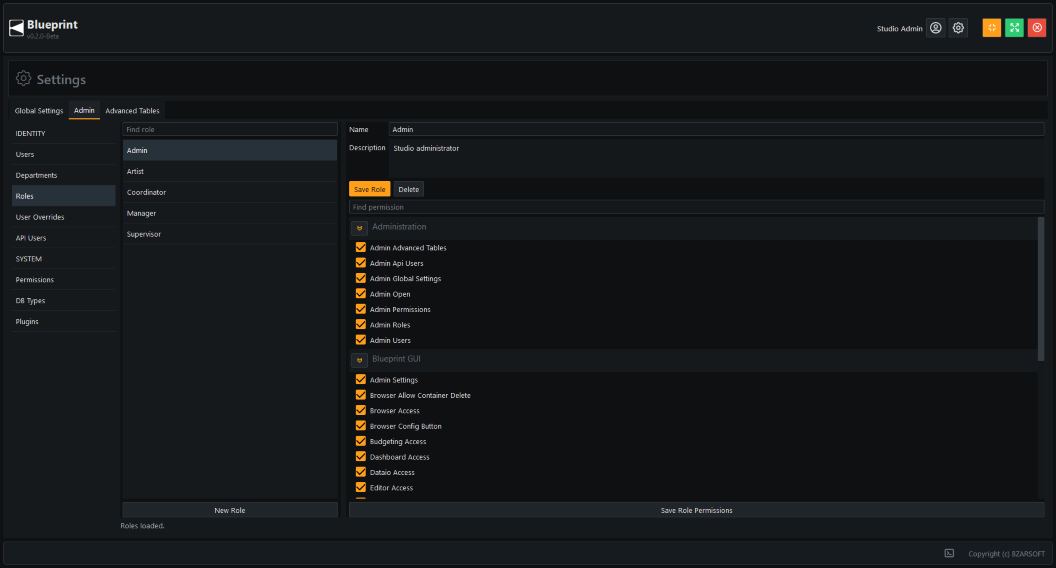Click the permissions list scrollbar
This screenshot has width=1056, height=568.
(x=1041, y=288)
